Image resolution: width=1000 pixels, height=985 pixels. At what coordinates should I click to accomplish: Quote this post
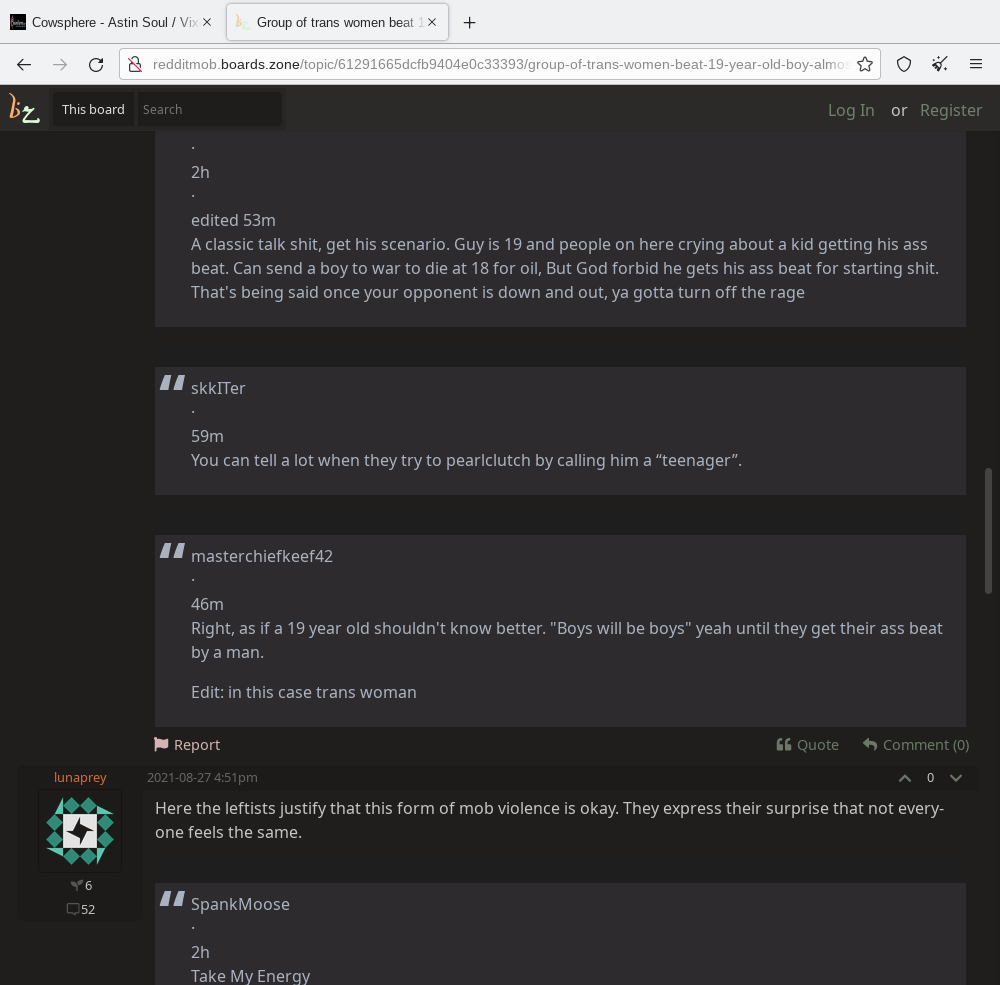click(807, 744)
